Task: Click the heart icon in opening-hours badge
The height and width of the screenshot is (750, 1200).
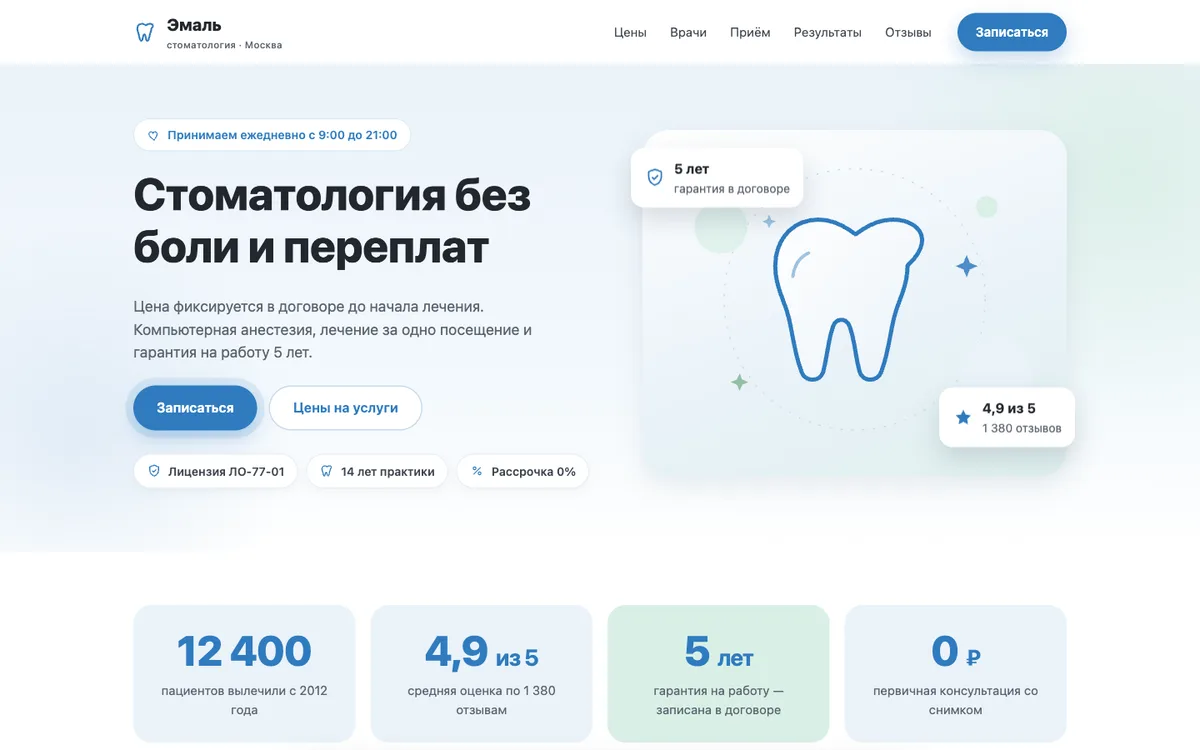Action: coord(153,135)
